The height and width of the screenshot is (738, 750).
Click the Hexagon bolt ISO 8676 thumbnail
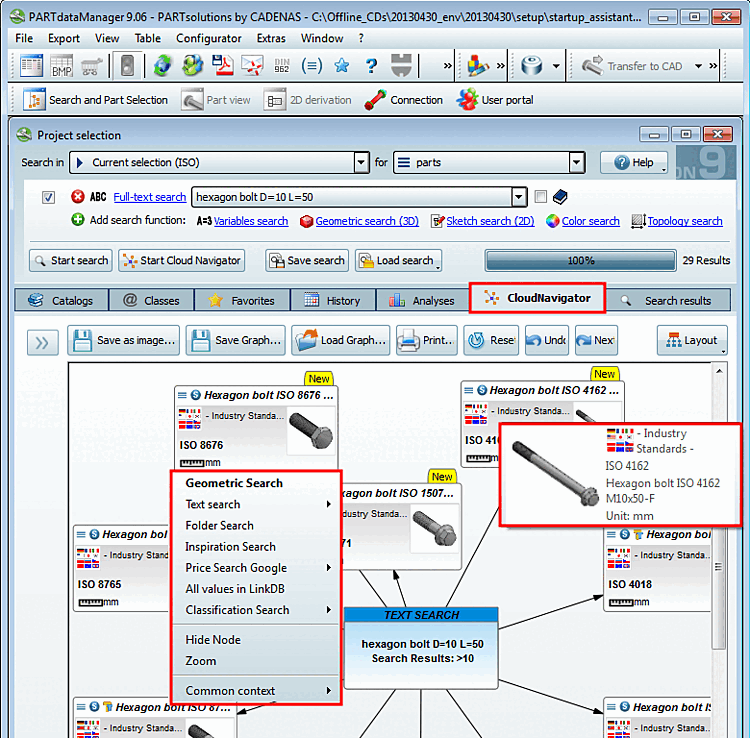[311, 430]
